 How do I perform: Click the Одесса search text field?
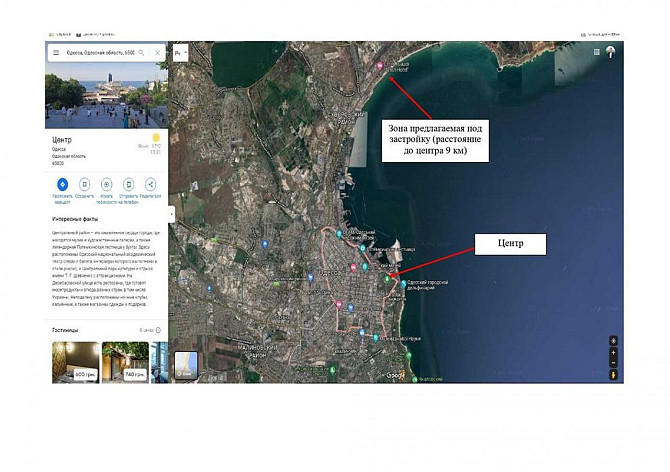[100, 53]
